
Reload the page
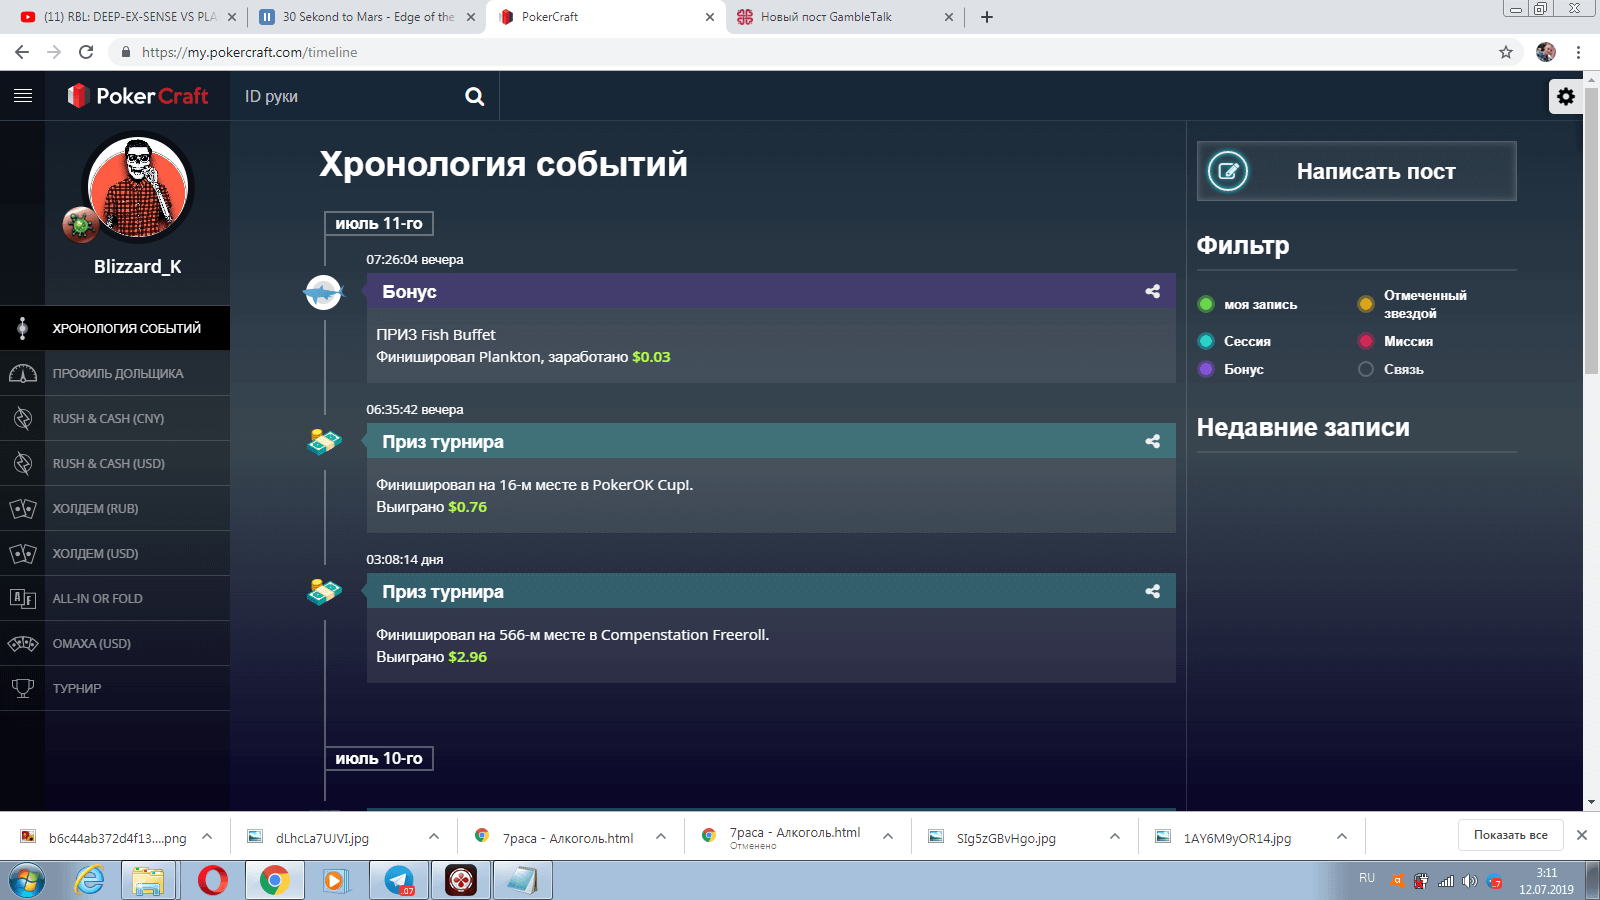pyautogui.click(x=86, y=52)
